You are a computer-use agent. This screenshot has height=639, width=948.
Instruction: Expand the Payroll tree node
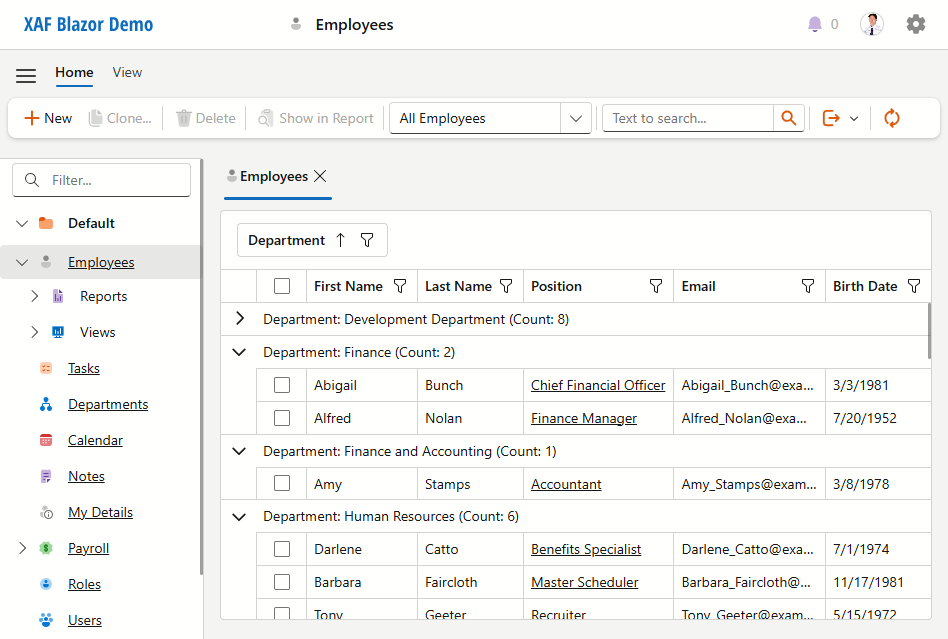(x=22, y=548)
